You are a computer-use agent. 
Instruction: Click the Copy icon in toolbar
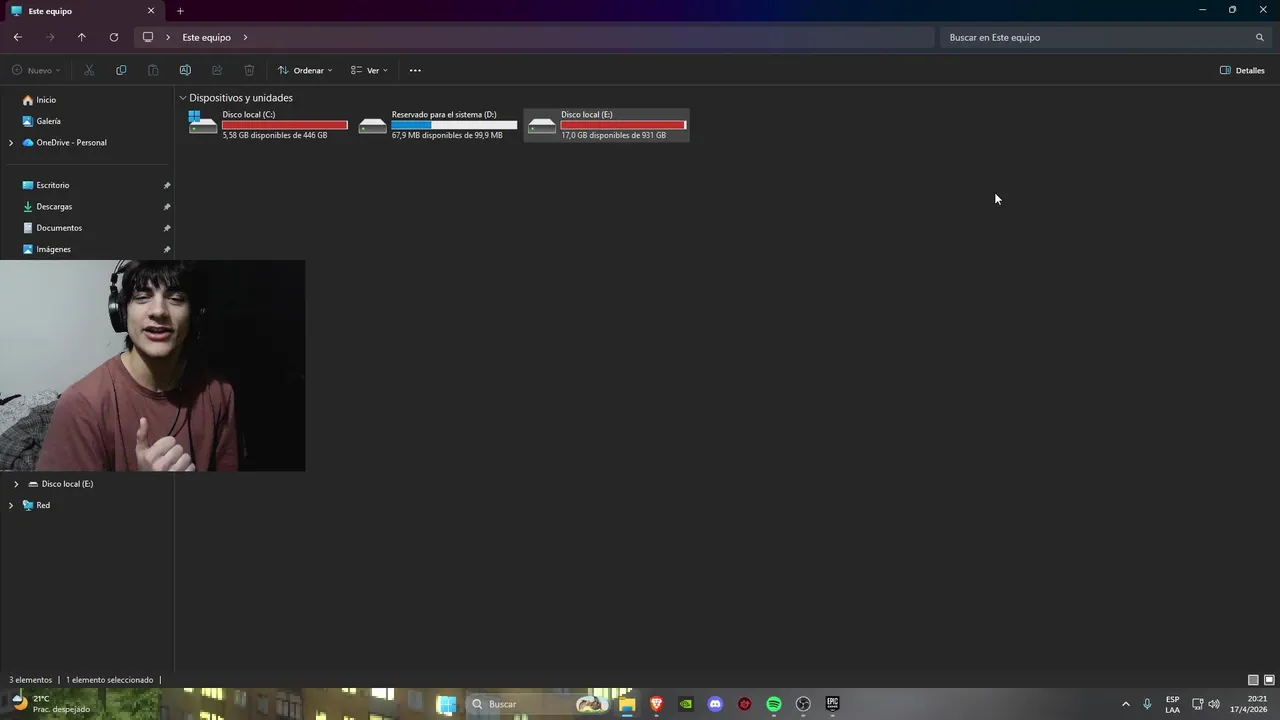point(121,70)
